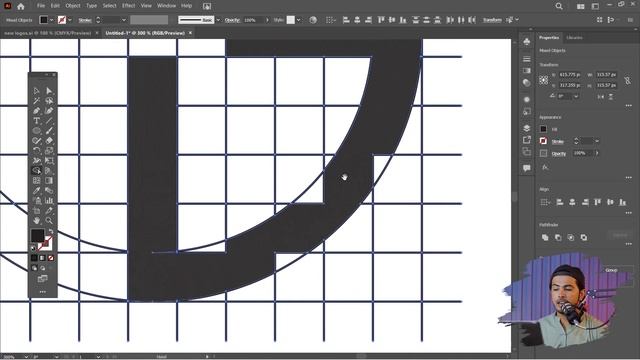The height and width of the screenshot is (360, 640).
Task: Select the Lasso tool
Action: click(49, 100)
